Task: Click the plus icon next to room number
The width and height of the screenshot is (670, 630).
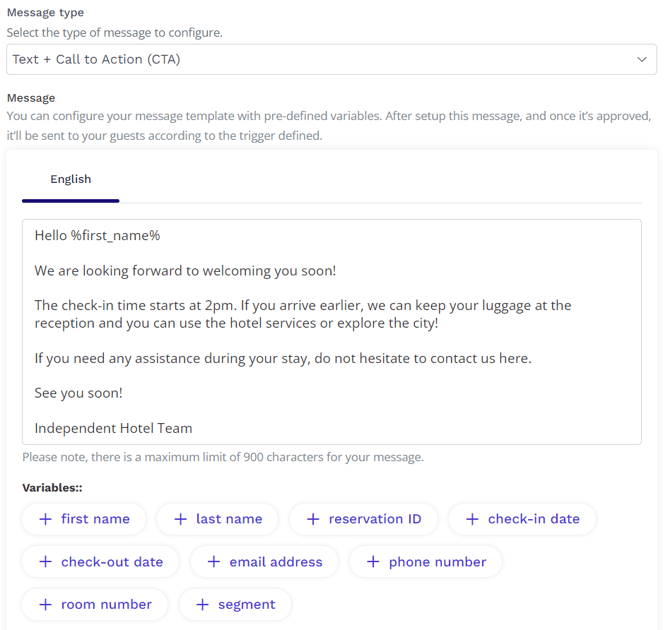Action: pos(45,604)
